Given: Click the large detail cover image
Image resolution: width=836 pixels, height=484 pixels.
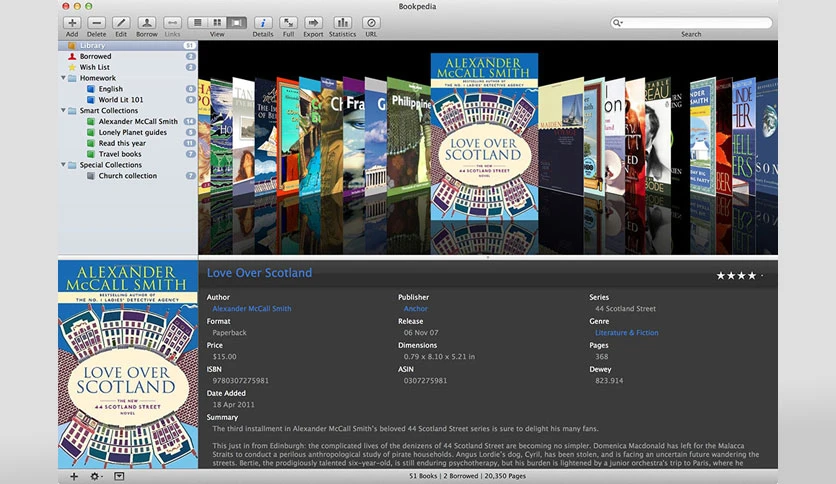Looking at the screenshot, I should [128, 365].
